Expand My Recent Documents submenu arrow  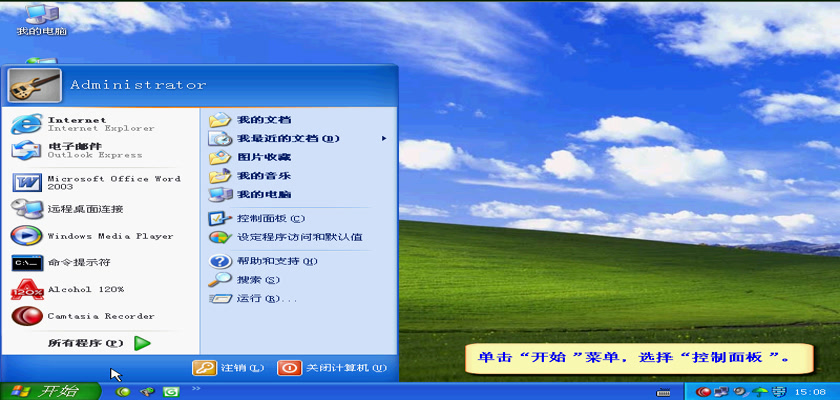384,139
